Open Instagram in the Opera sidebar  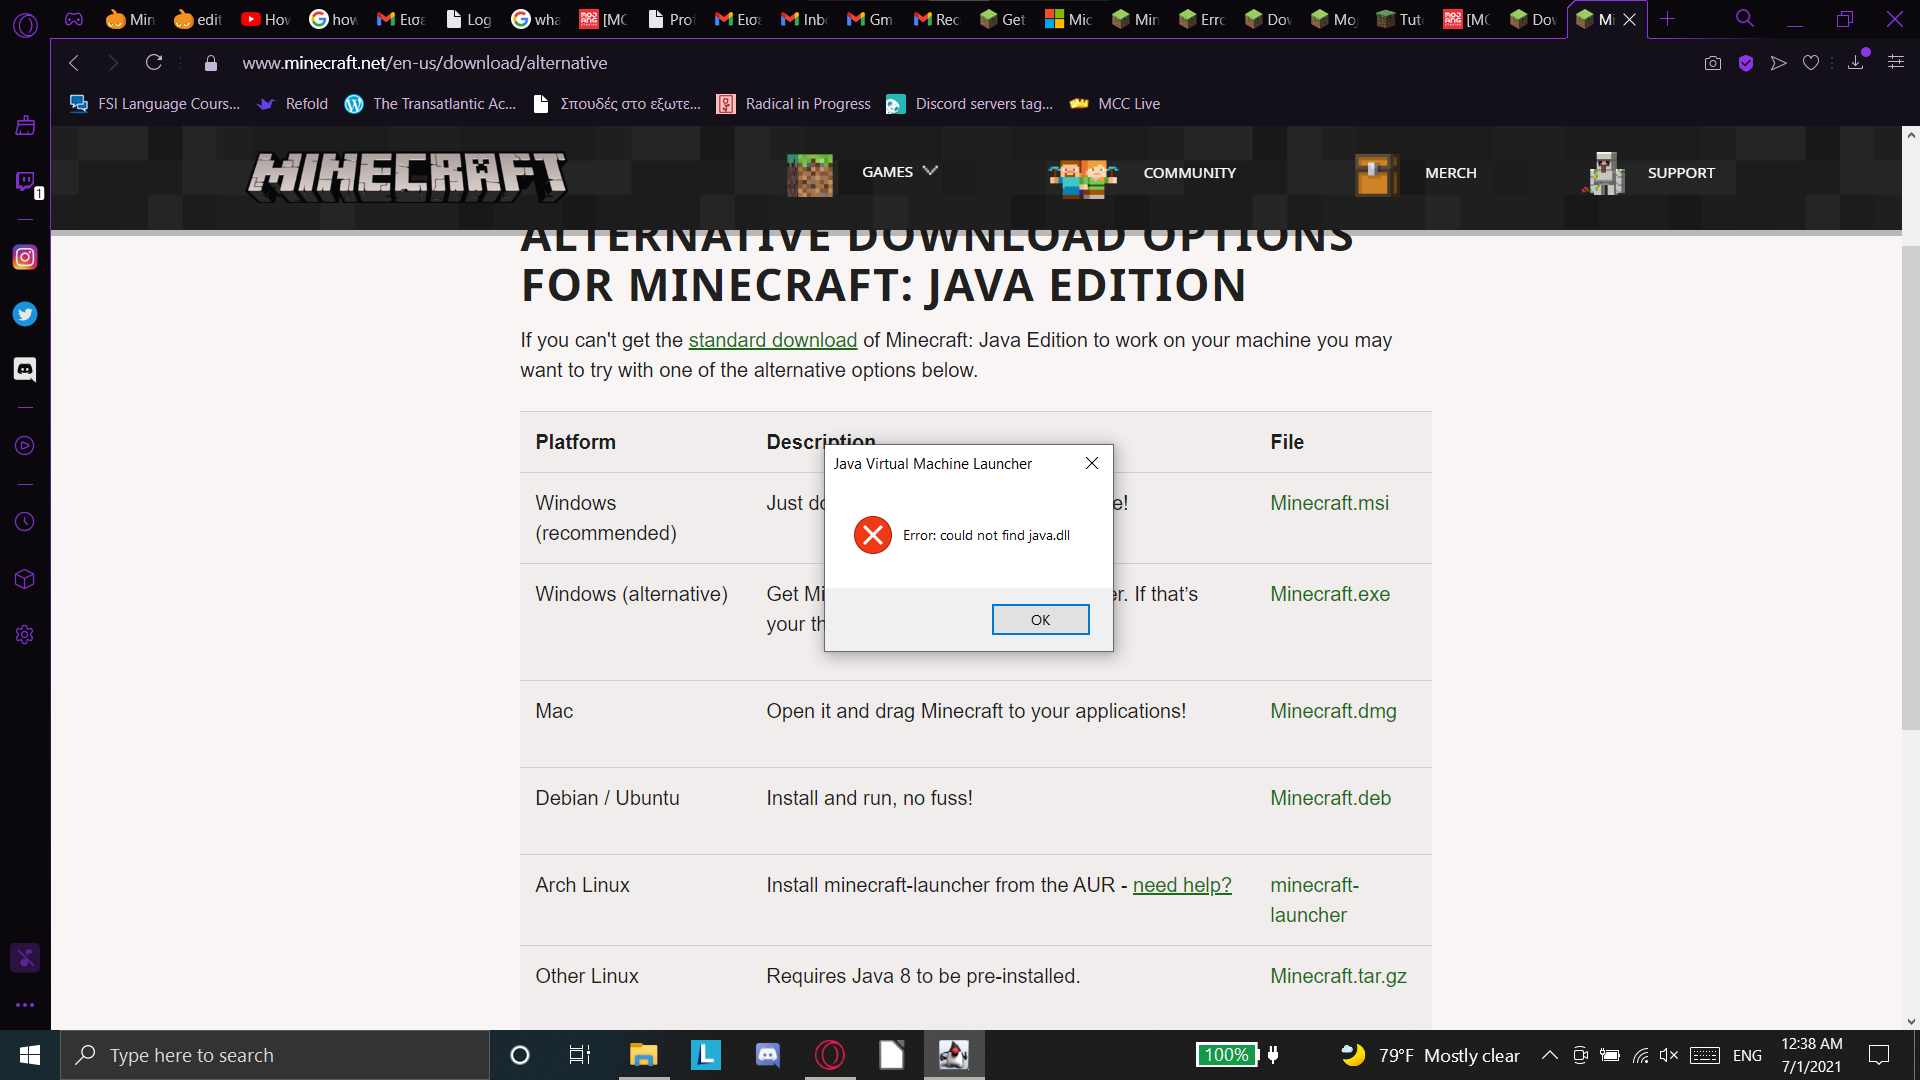[25, 257]
